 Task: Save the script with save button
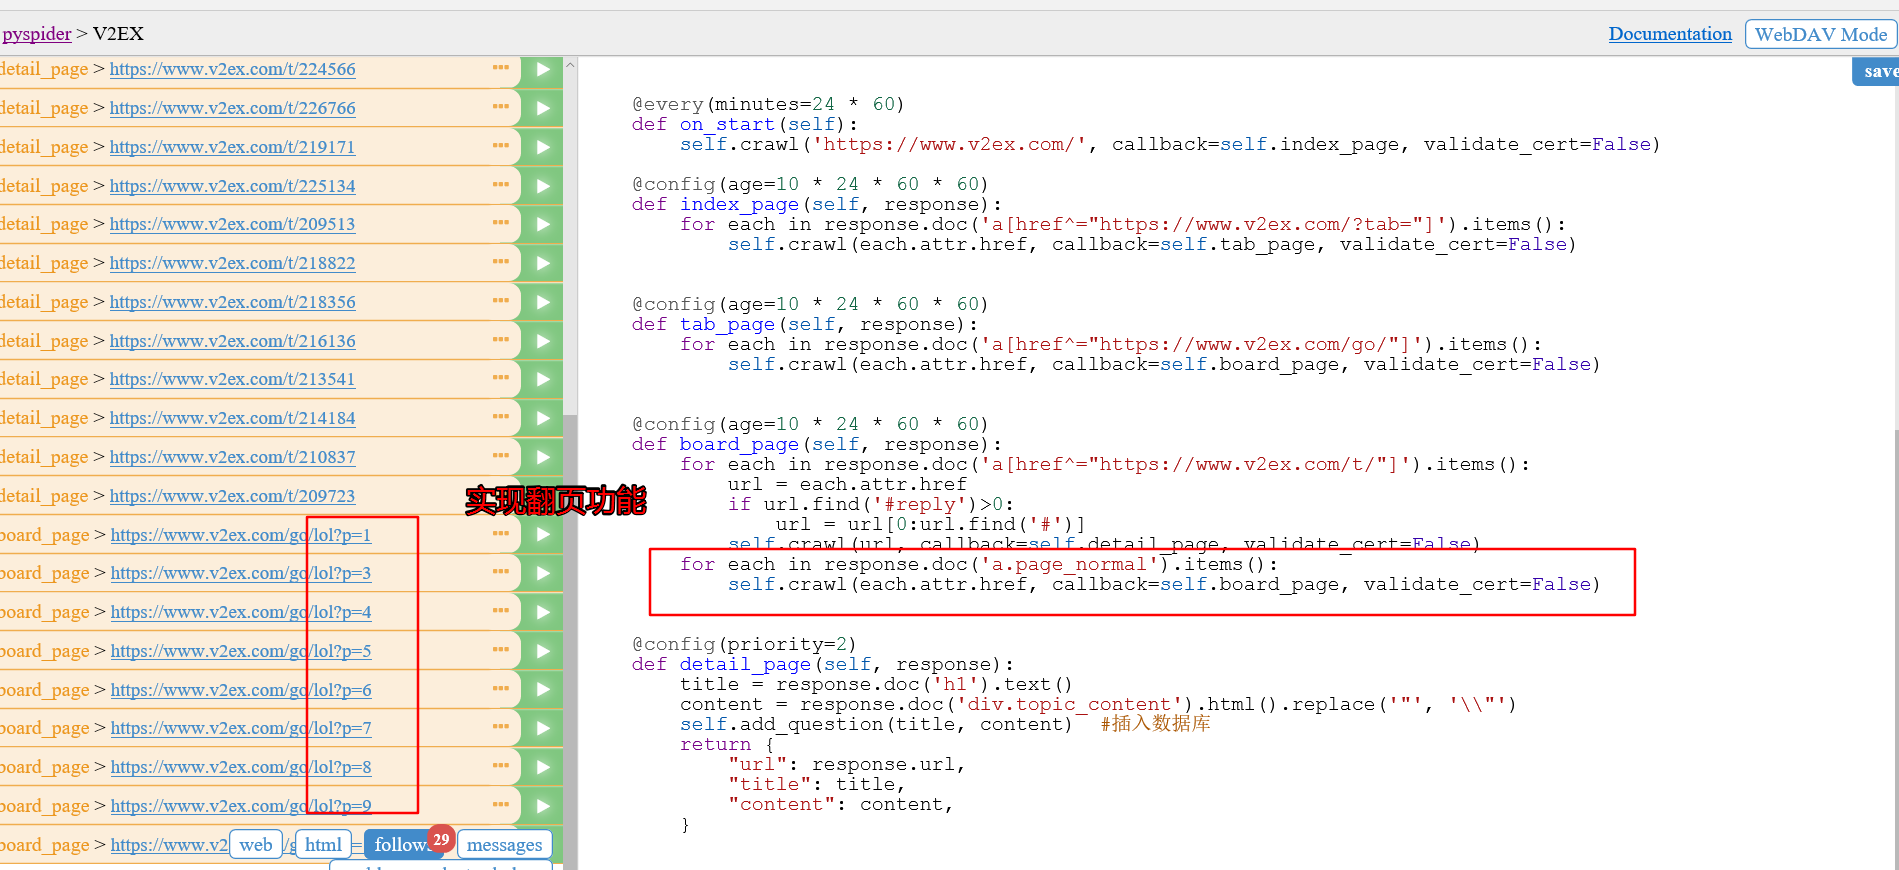[1877, 71]
